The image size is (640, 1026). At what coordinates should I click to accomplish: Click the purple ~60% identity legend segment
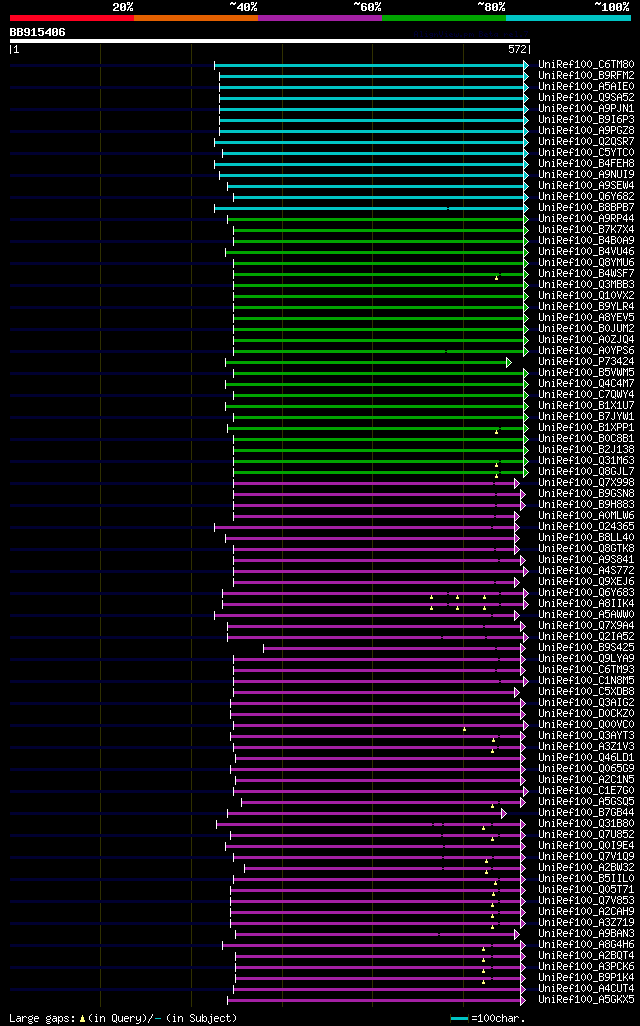(x=320, y=18)
